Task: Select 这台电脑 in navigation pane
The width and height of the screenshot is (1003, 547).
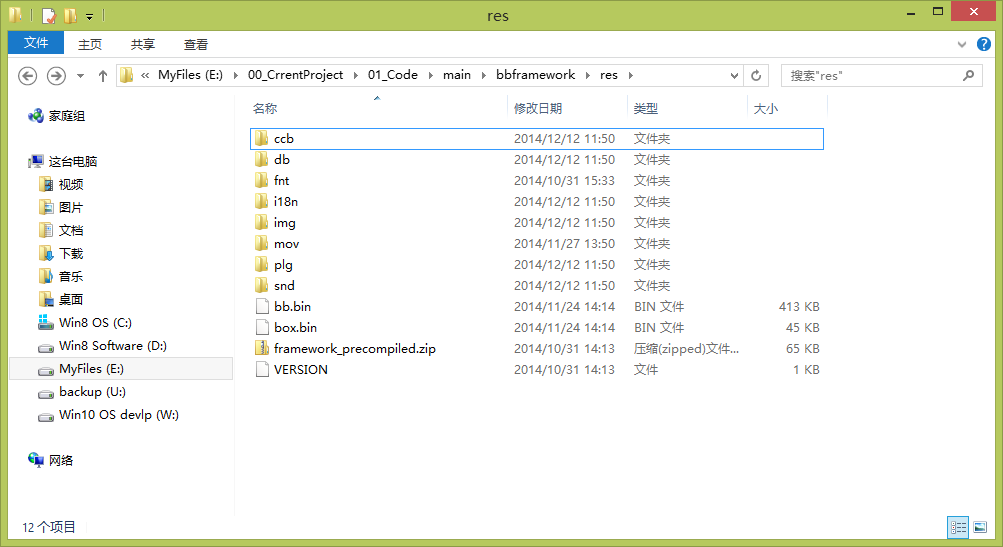Action: click(x=63, y=161)
